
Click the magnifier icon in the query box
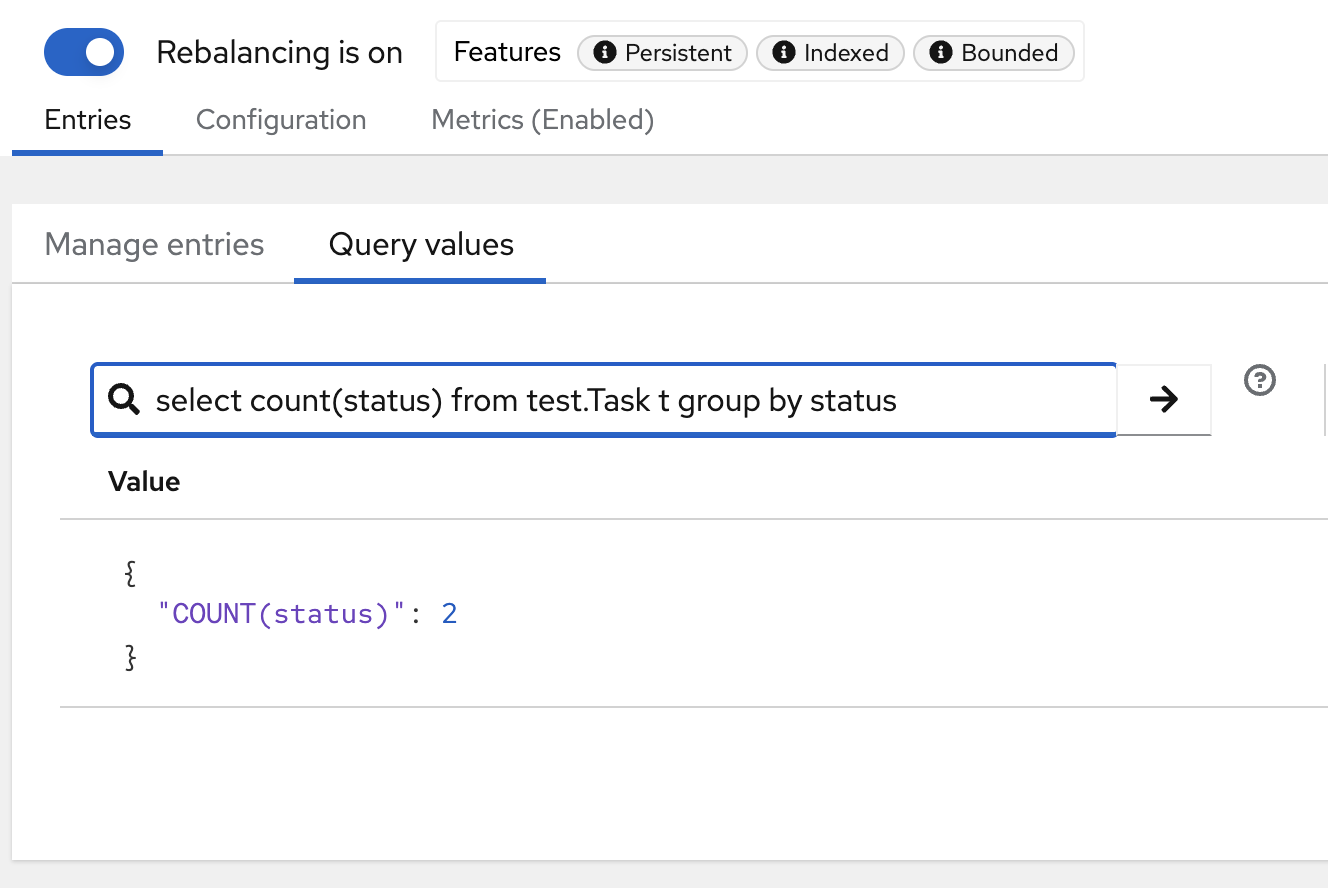pos(124,400)
